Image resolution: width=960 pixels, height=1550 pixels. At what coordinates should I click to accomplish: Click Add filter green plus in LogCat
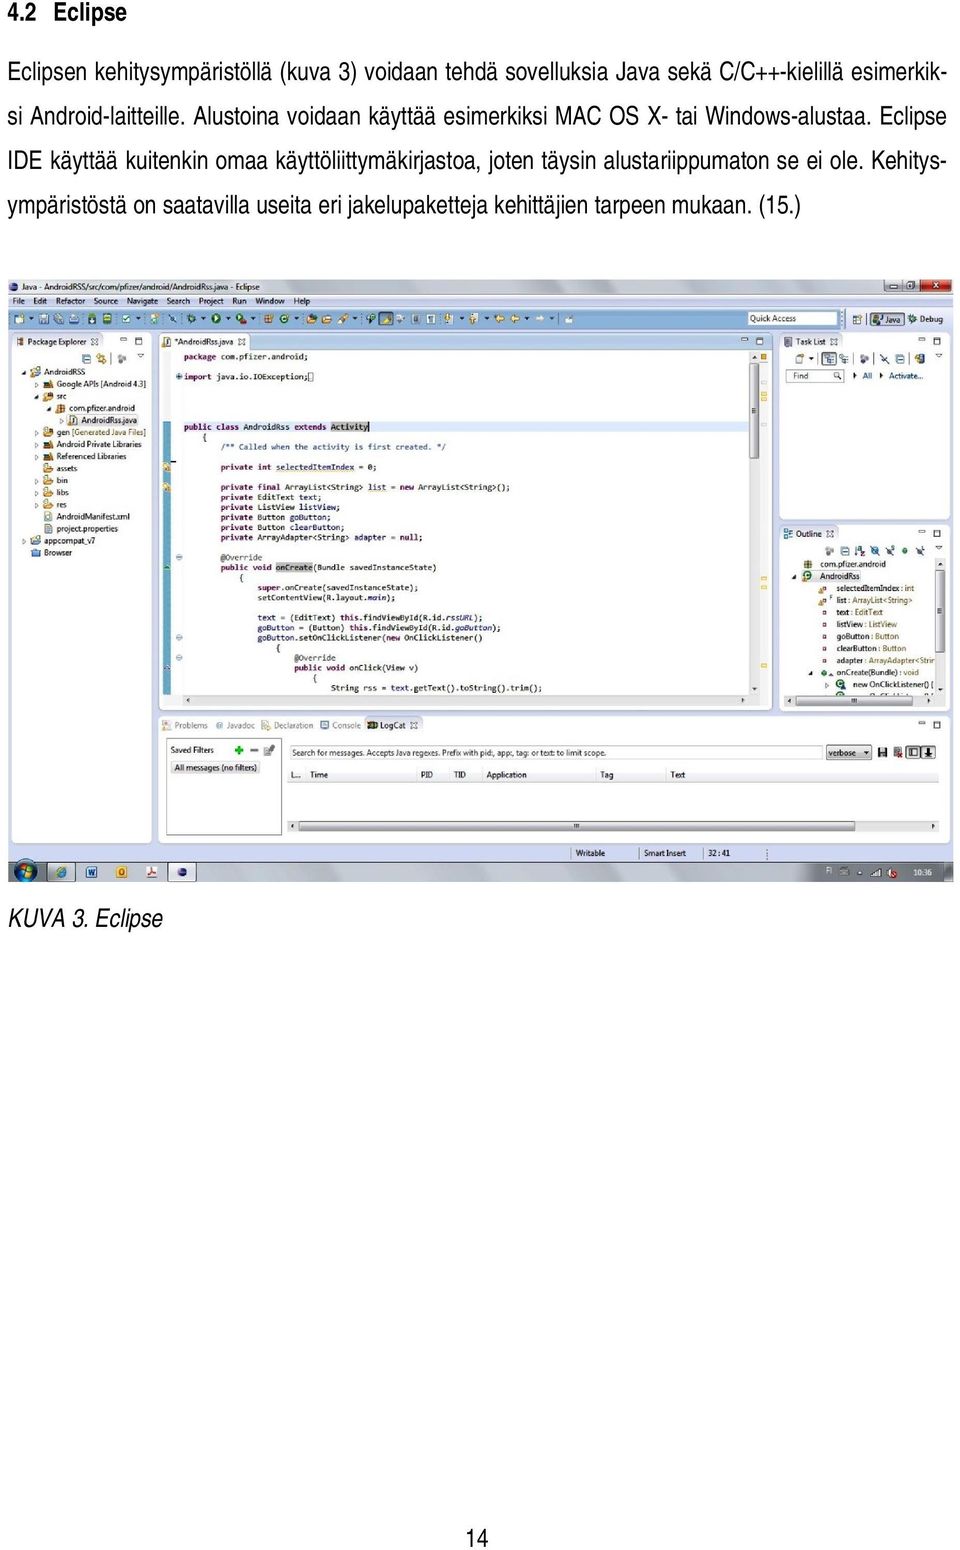pyautogui.click(x=239, y=750)
